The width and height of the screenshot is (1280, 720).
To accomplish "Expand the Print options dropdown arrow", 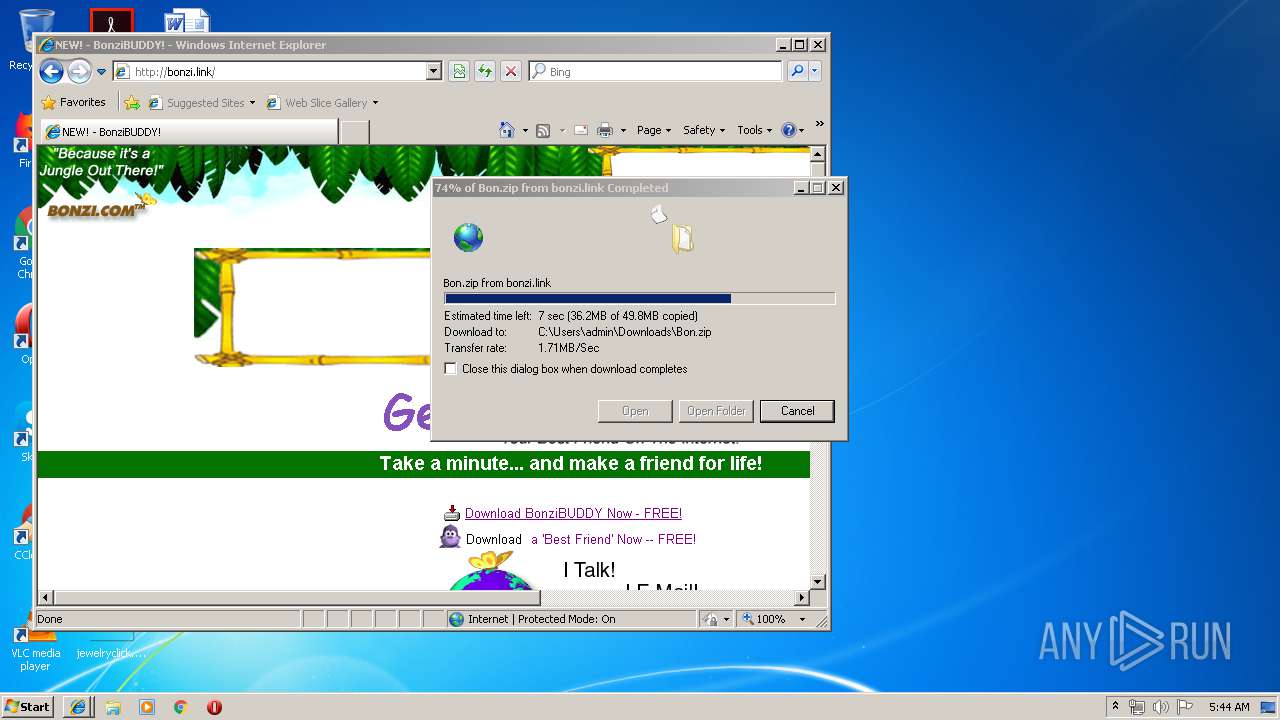I will (x=623, y=131).
